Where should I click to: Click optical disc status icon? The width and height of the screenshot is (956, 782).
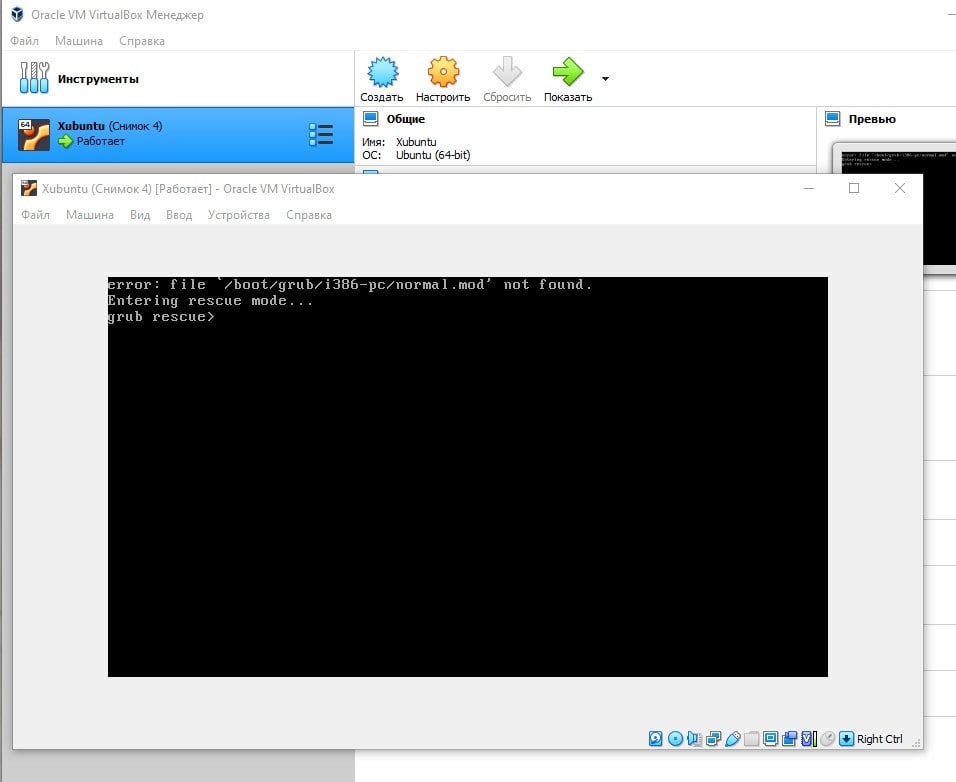pyautogui.click(x=675, y=739)
